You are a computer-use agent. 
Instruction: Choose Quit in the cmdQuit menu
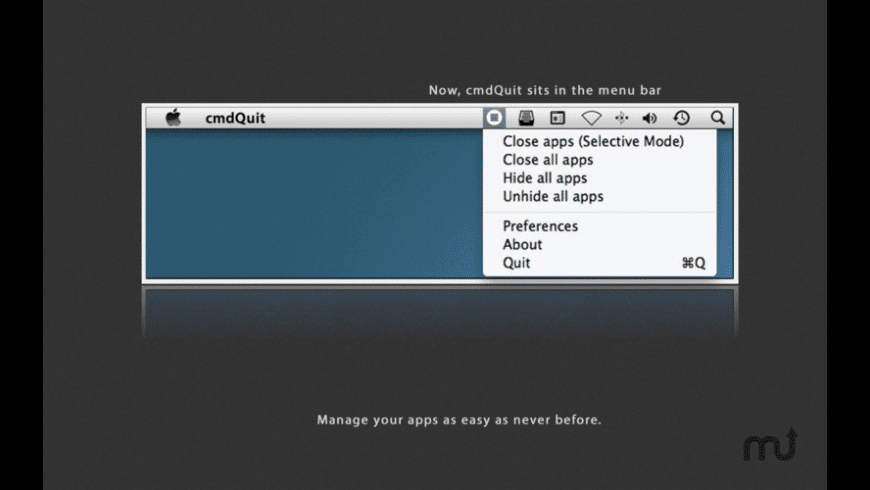tap(599, 262)
